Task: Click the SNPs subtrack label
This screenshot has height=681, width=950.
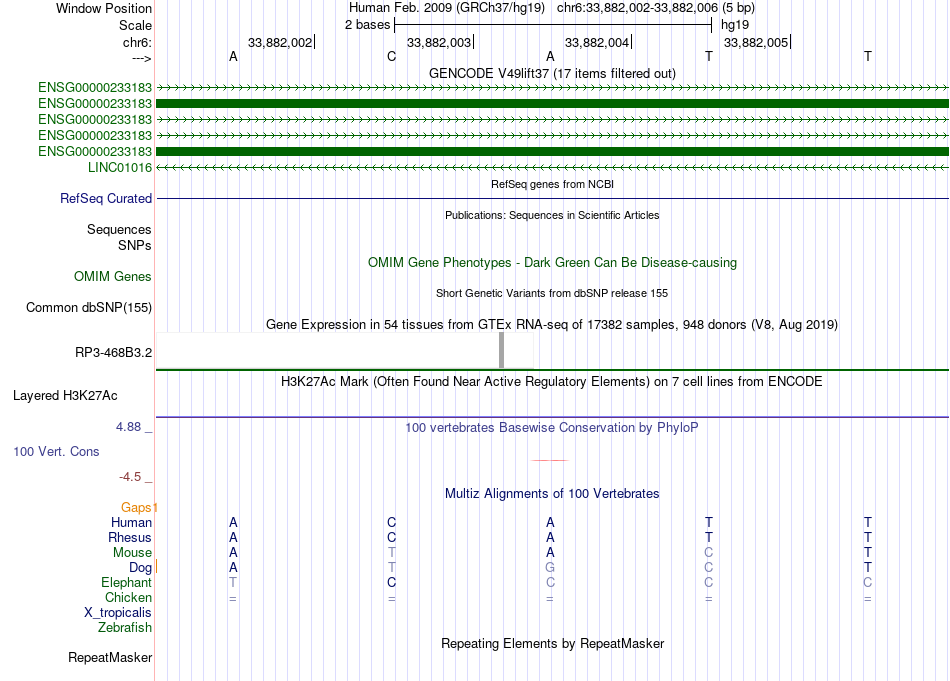Action: coord(135,245)
